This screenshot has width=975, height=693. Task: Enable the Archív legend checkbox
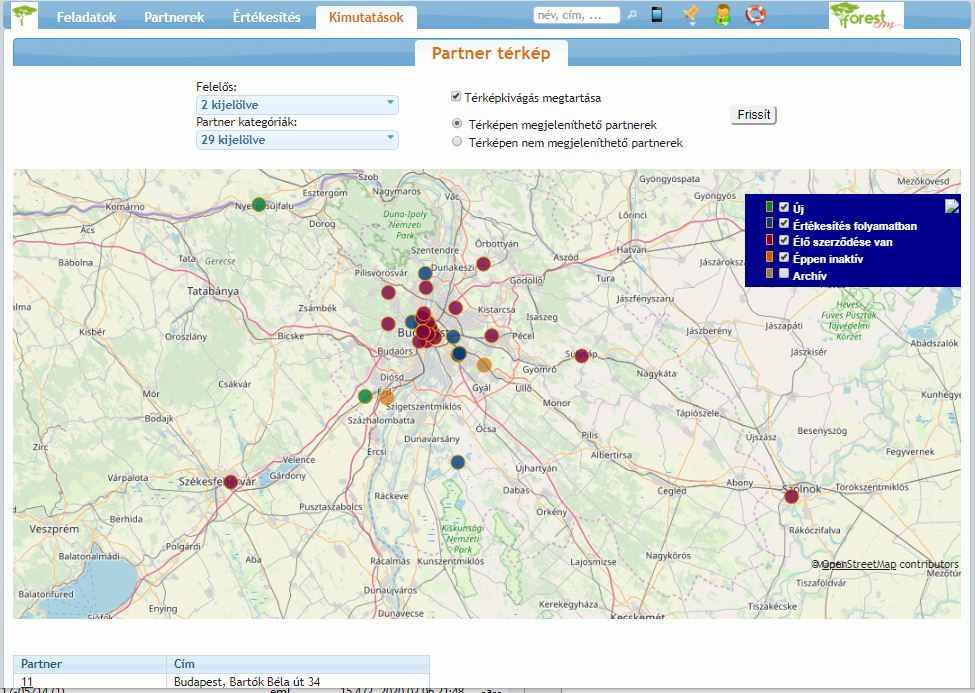784,274
